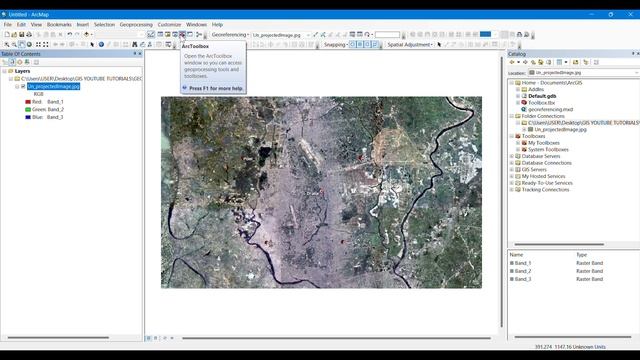Select the Zoom Out tool

(x=14, y=44)
